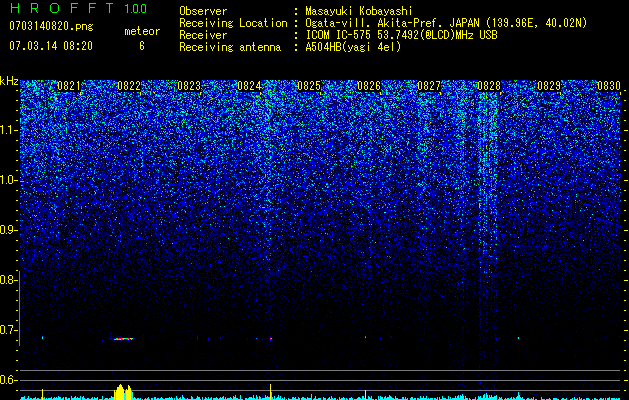The height and width of the screenshot is (400, 629).
Task: Click the 0823 time marker
Action: pyautogui.click(x=189, y=85)
